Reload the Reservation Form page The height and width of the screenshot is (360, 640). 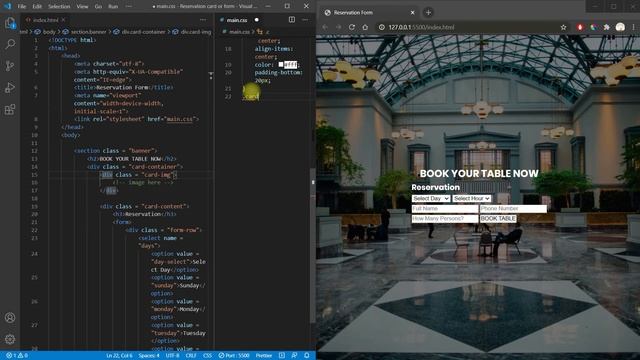click(352, 27)
